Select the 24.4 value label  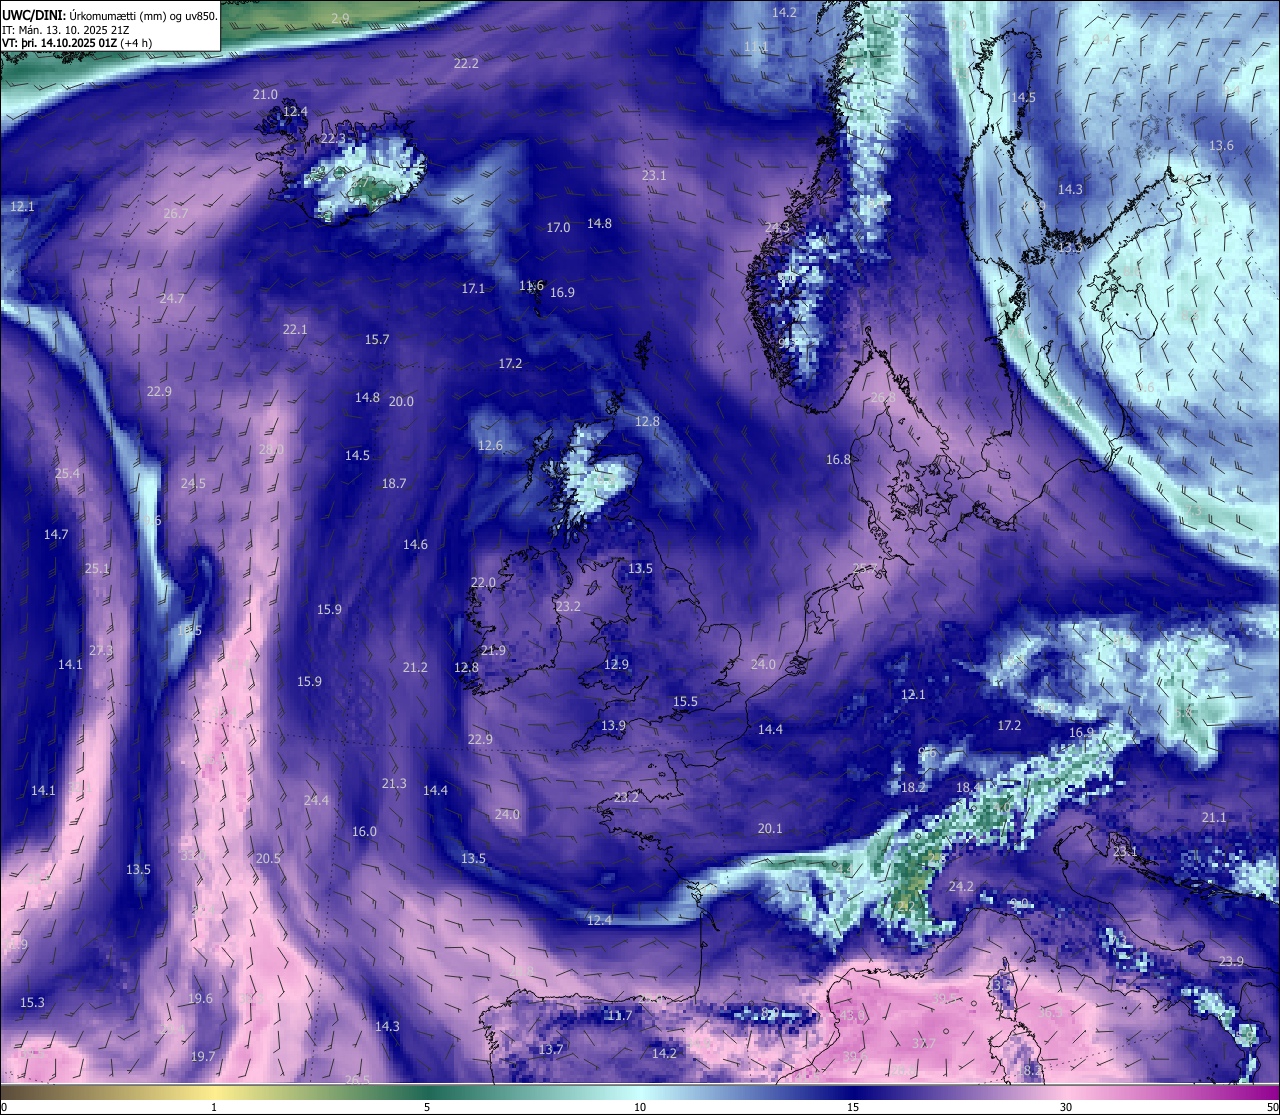pyautogui.click(x=316, y=801)
